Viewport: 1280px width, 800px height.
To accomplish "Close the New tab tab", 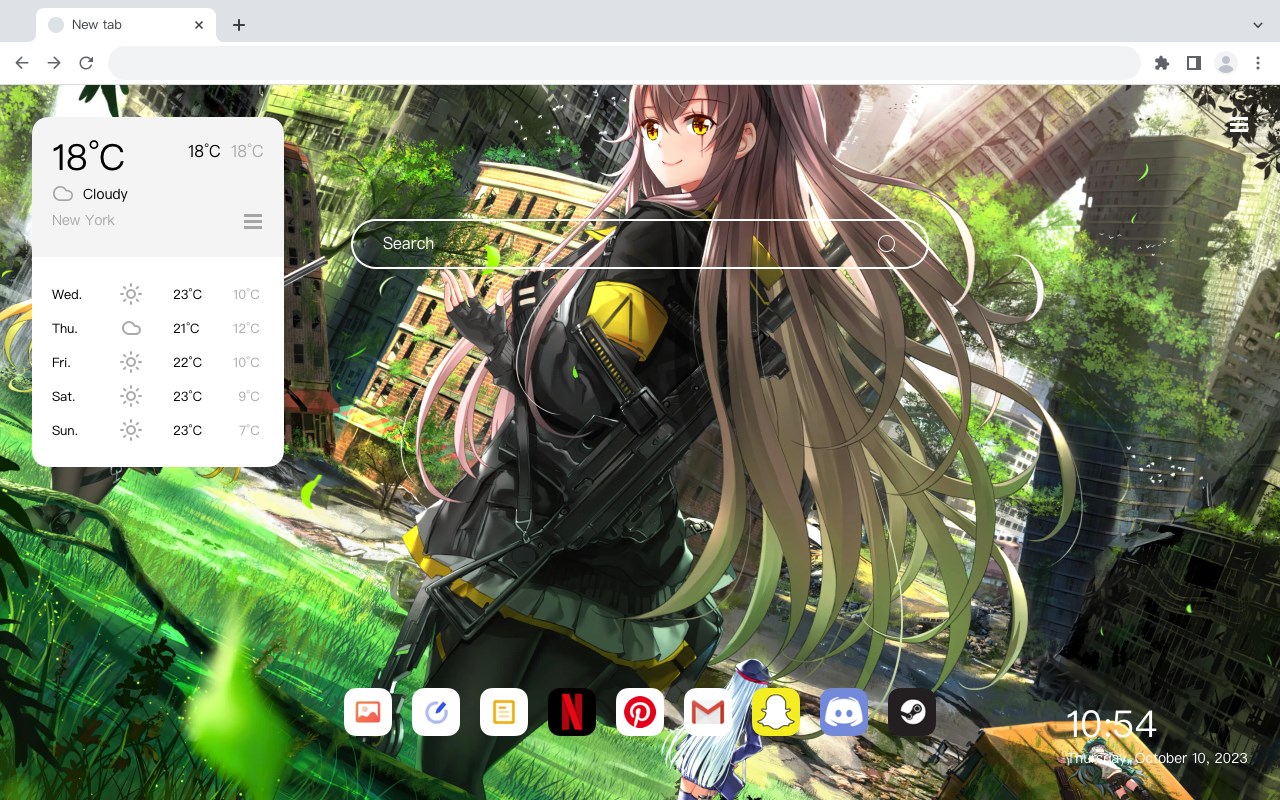I will tap(199, 25).
